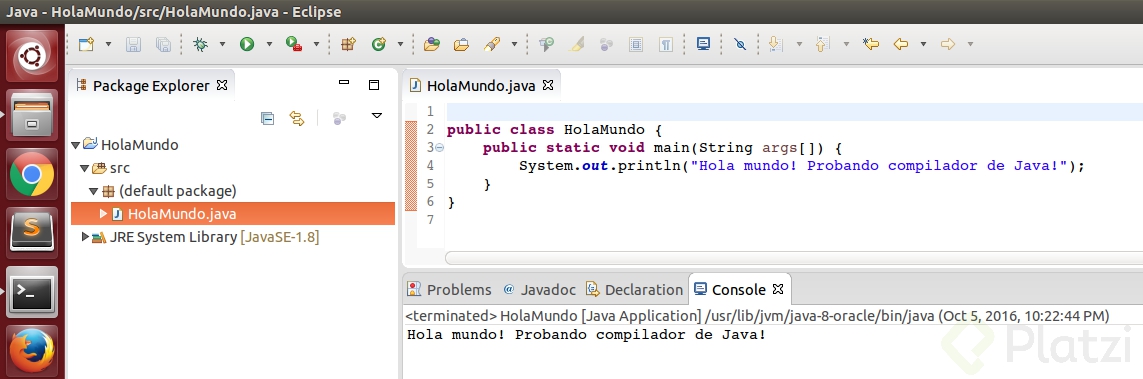Screen dimensions: 1143x379
Task: Switch to the Problems tab
Action: pos(449,289)
